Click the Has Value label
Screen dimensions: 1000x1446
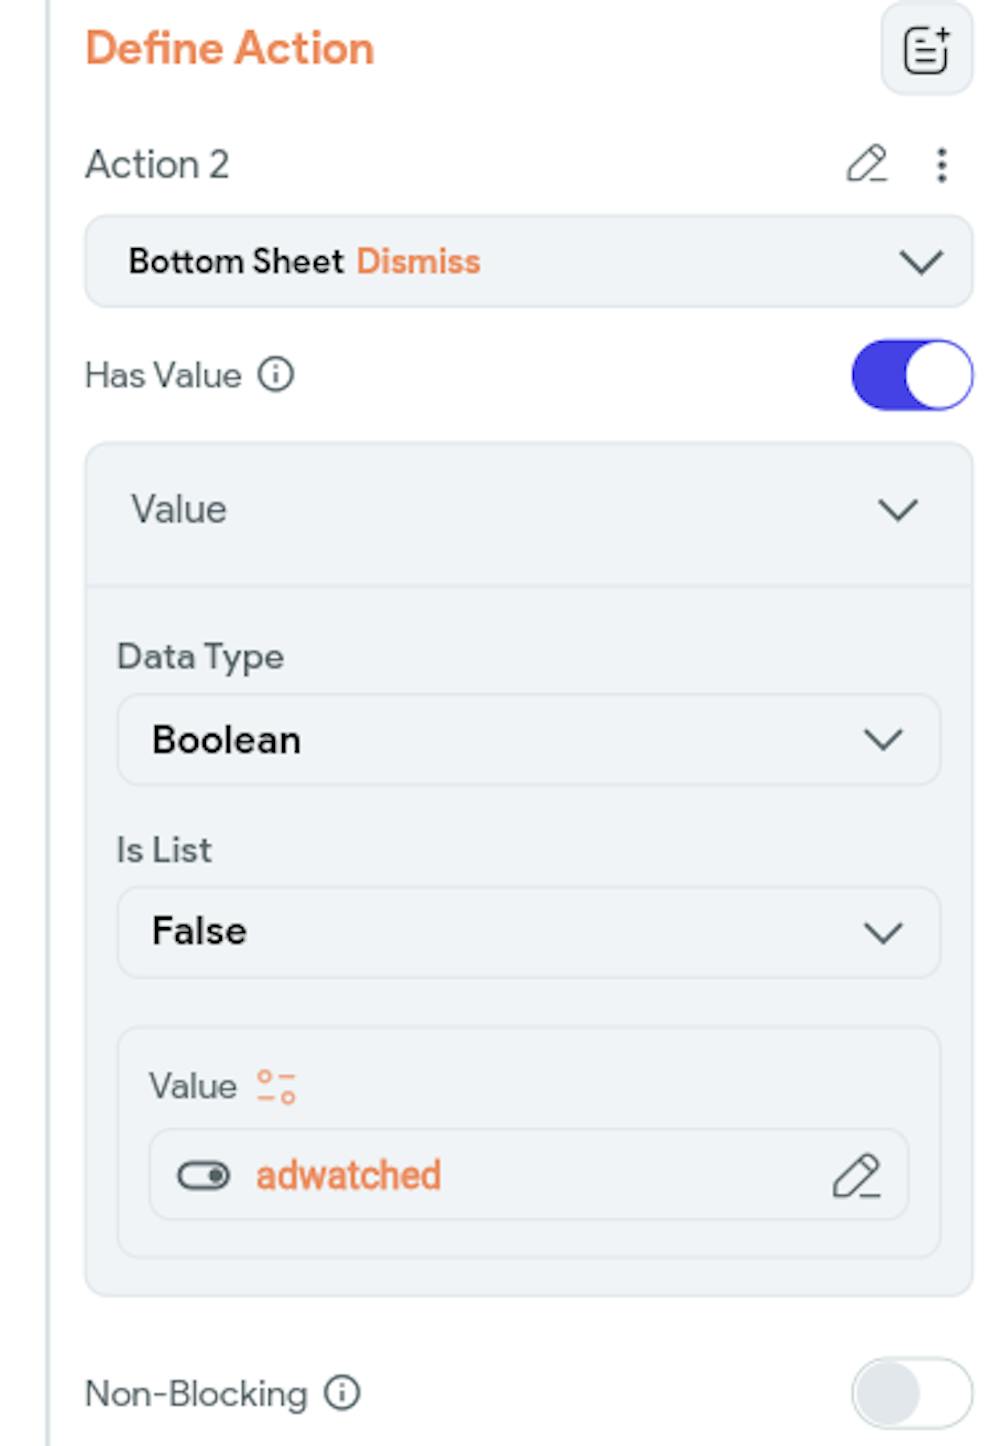click(x=163, y=376)
